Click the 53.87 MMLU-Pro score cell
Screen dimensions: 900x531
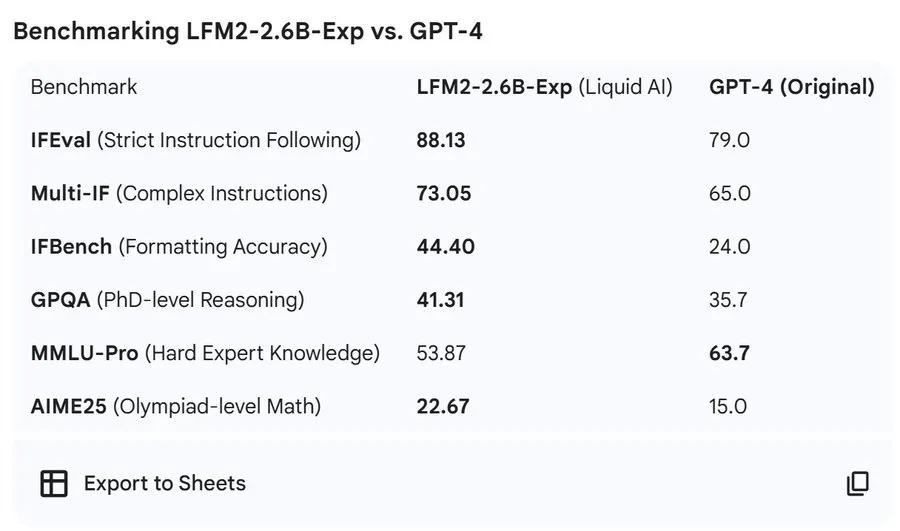pyautogui.click(x=441, y=353)
